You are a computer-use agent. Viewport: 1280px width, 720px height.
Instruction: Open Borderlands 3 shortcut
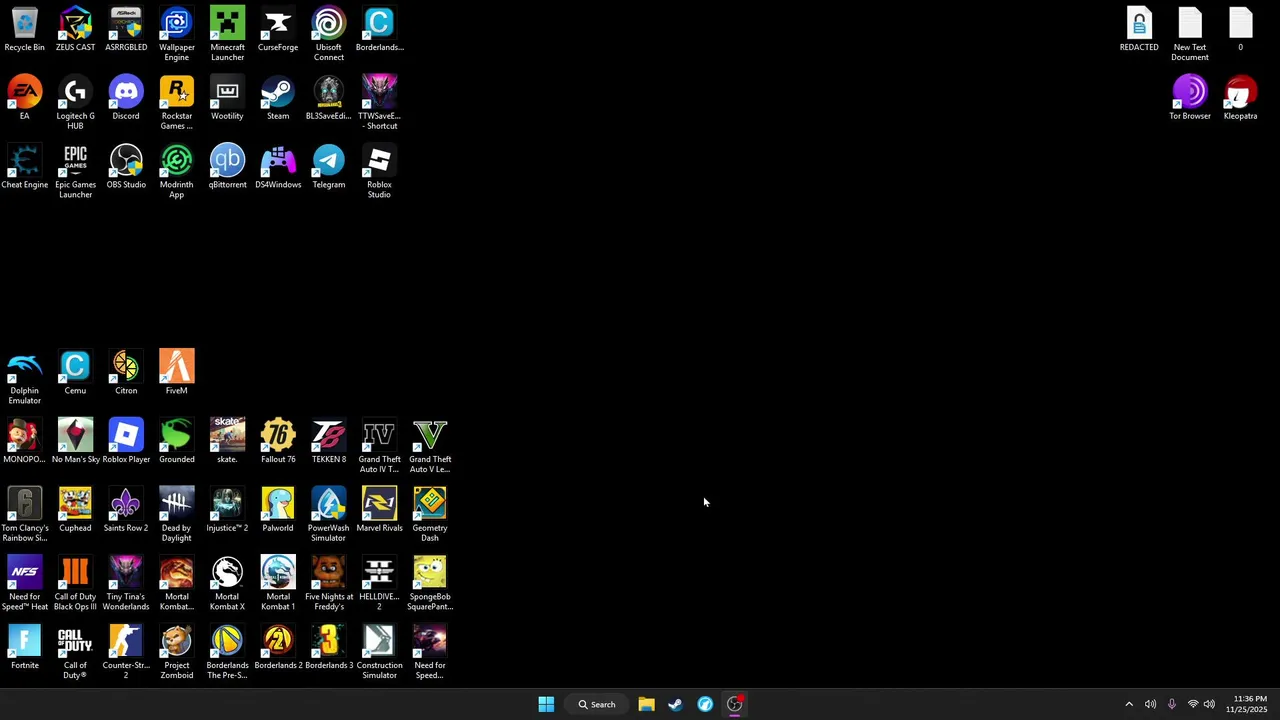coord(329,648)
